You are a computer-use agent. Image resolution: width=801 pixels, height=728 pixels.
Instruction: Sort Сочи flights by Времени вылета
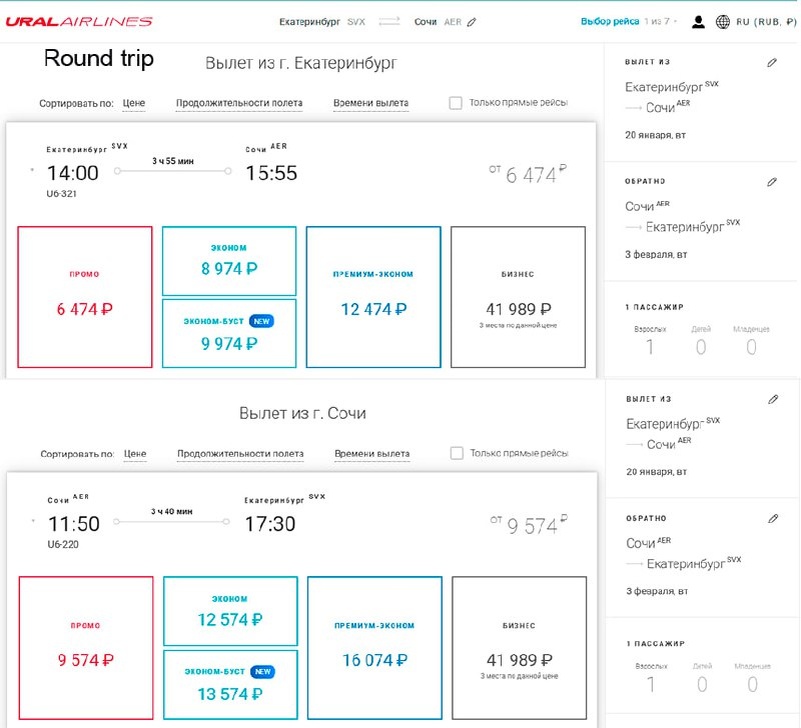coord(371,454)
